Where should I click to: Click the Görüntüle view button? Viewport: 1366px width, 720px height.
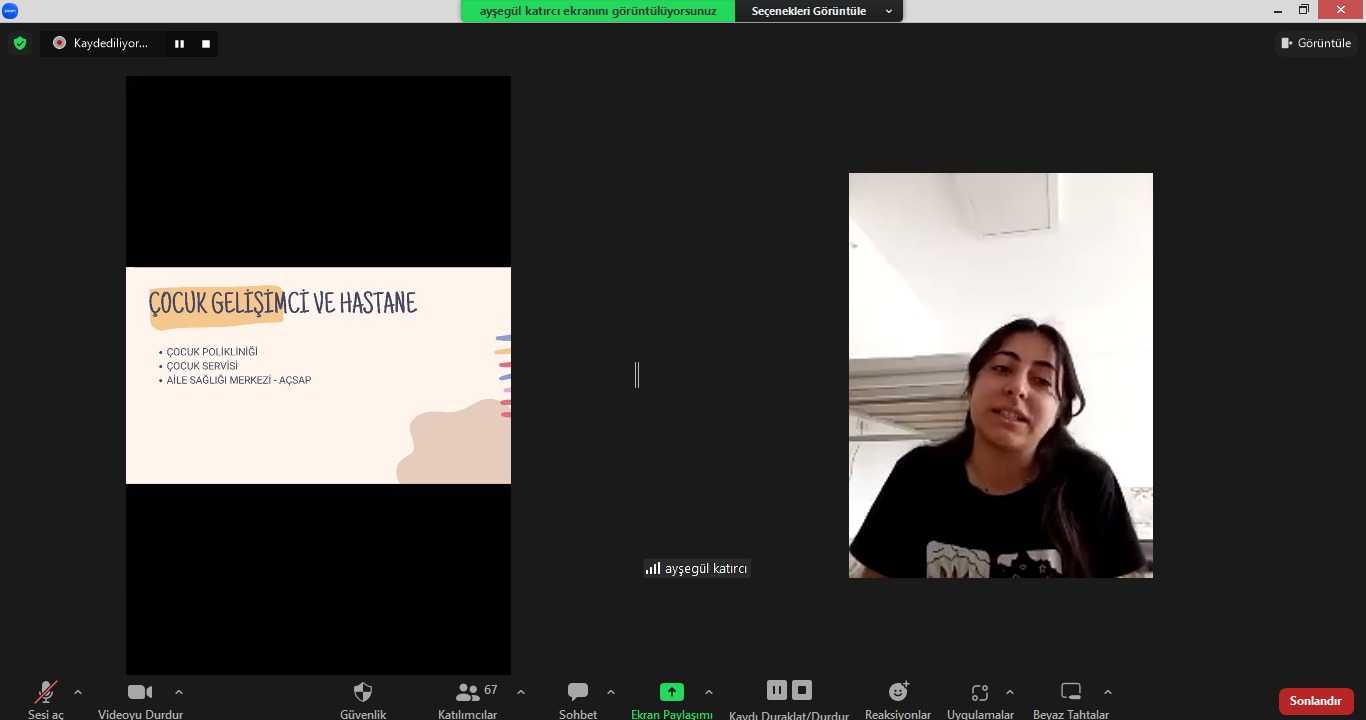pyautogui.click(x=1316, y=43)
